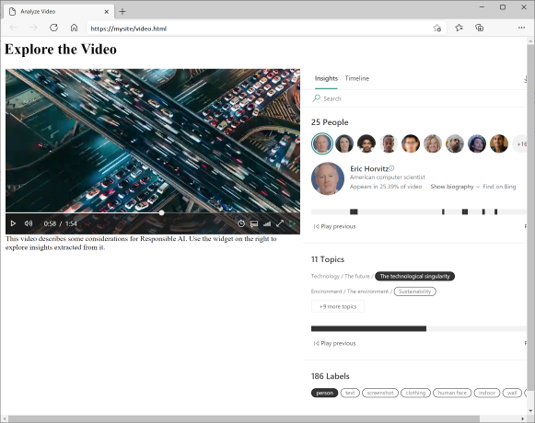
Task: Add page to favorites star icon
Action: [x=437, y=28]
